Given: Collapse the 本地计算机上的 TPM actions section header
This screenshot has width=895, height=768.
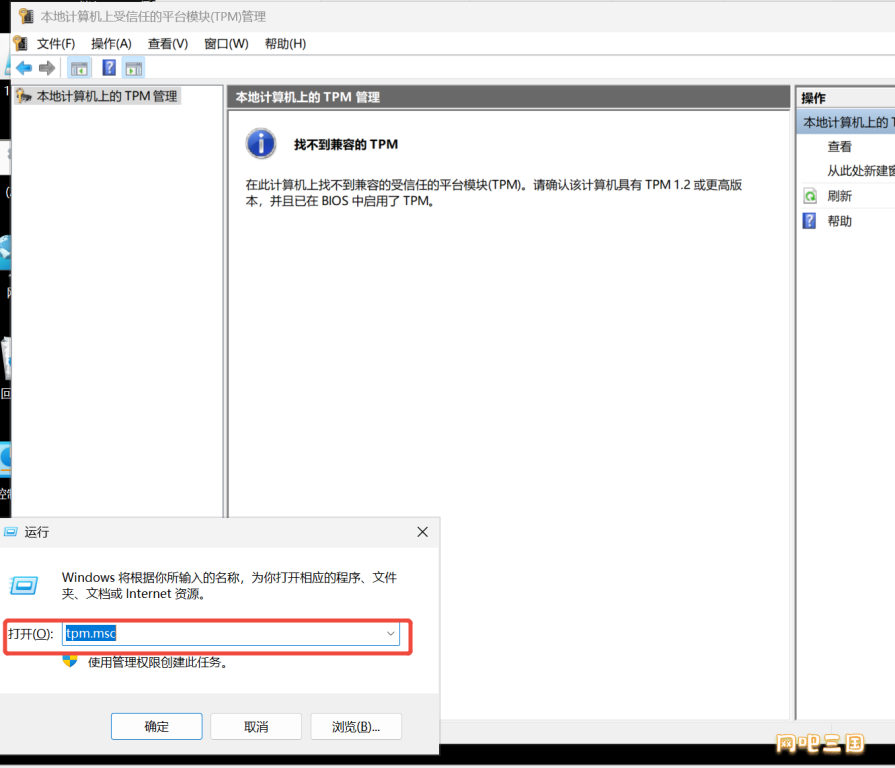Looking at the screenshot, I should click(846, 122).
